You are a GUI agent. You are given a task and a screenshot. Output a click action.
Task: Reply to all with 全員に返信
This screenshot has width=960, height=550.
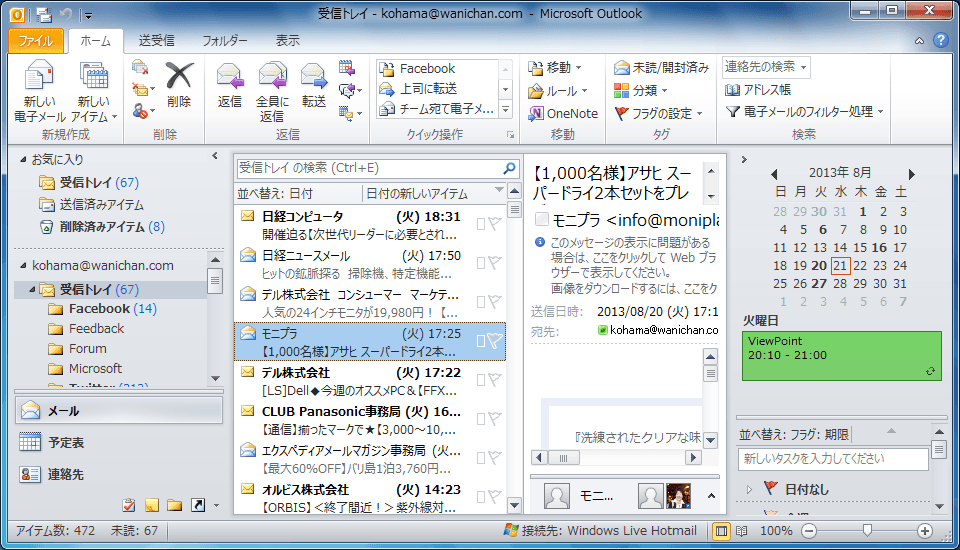(x=272, y=91)
